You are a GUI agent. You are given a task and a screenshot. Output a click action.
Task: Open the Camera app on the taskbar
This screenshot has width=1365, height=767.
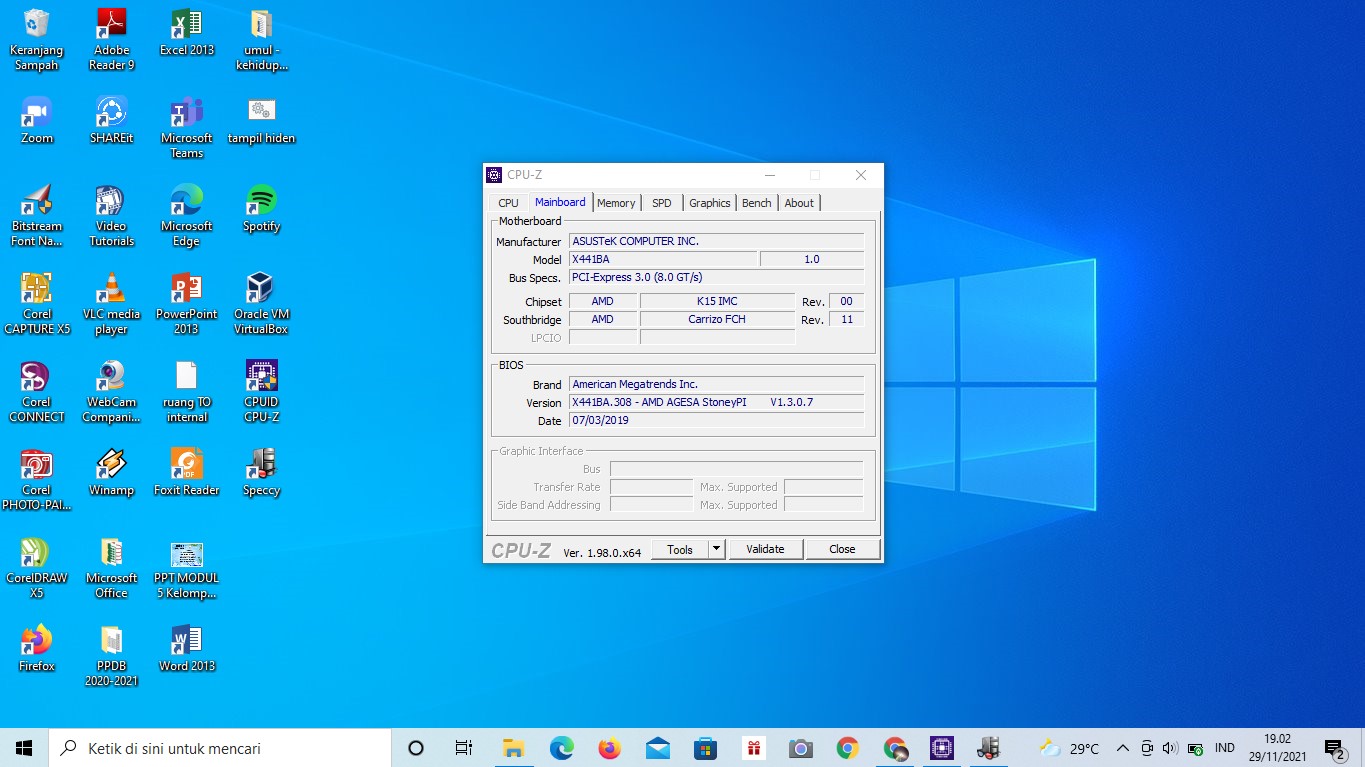[800, 748]
